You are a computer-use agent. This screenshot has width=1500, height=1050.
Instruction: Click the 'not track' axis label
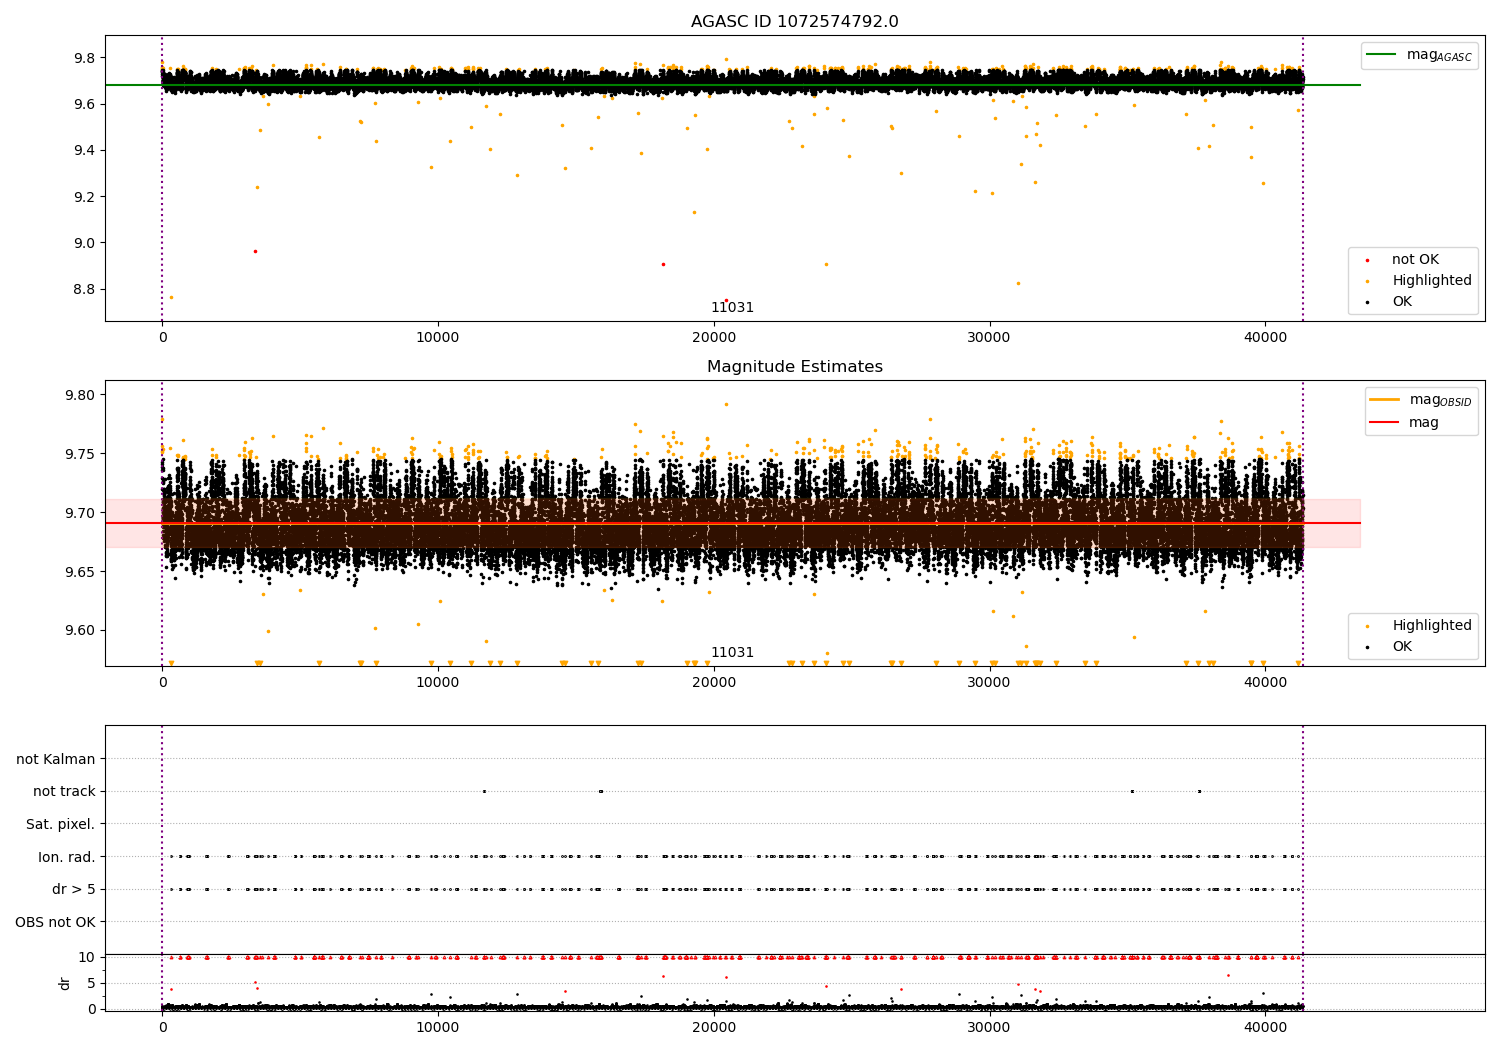64,791
